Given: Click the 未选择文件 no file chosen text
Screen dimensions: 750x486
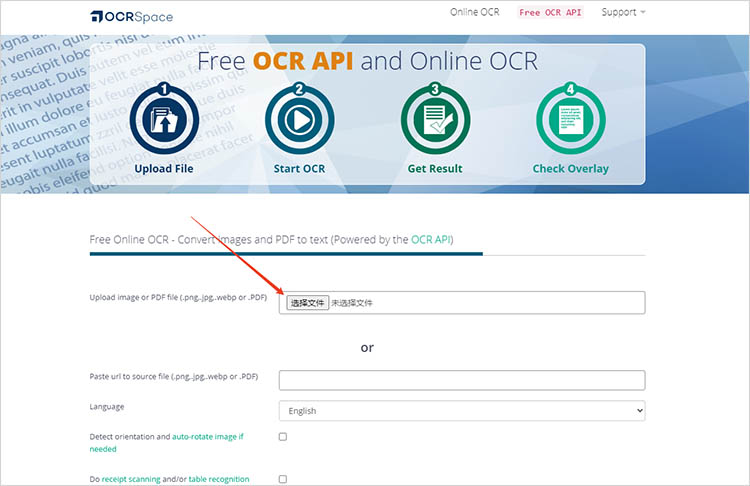Looking at the screenshot, I should pyautogui.click(x=352, y=303).
